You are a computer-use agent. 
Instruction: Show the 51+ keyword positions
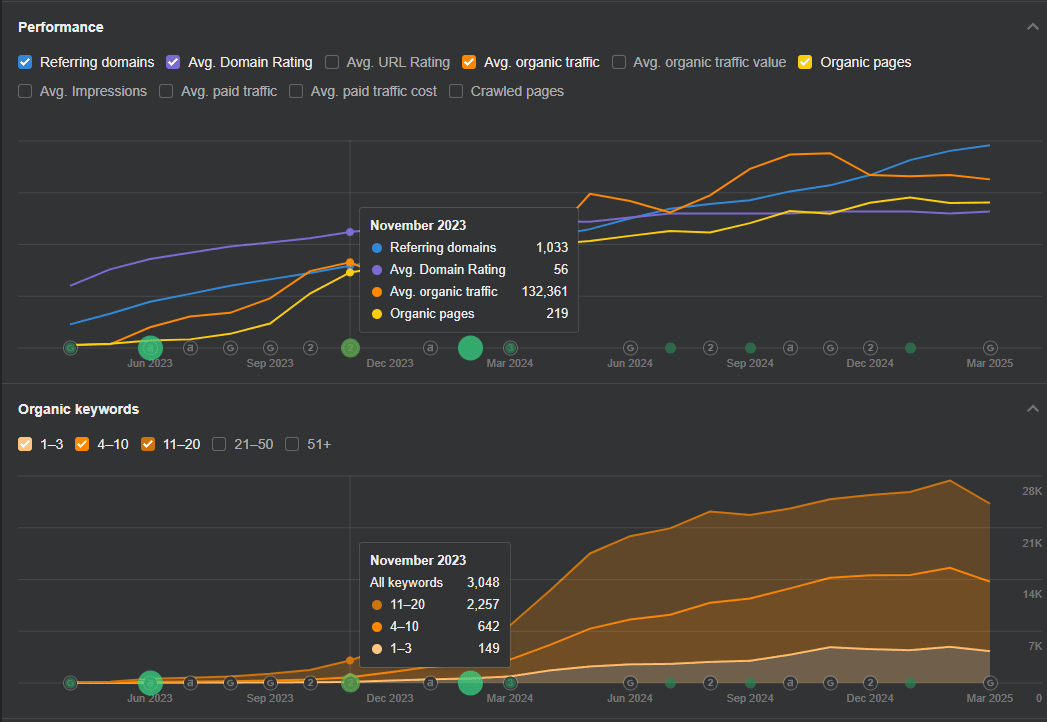(x=292, y=444)
